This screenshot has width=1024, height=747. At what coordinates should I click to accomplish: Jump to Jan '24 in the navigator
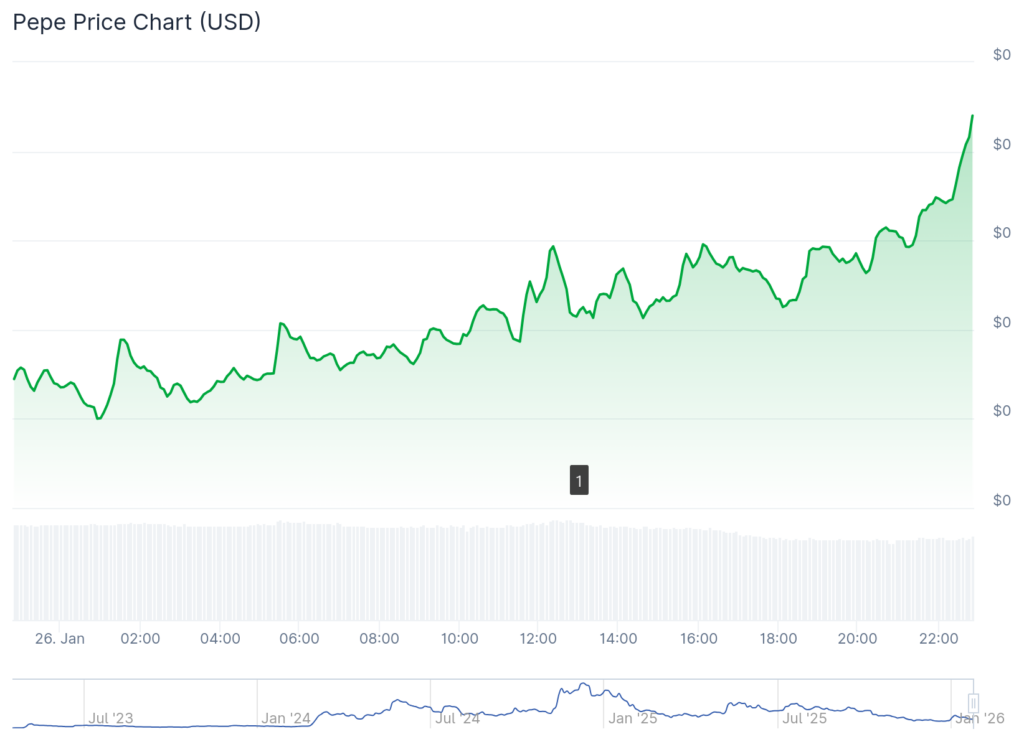[x=285, y=717]
